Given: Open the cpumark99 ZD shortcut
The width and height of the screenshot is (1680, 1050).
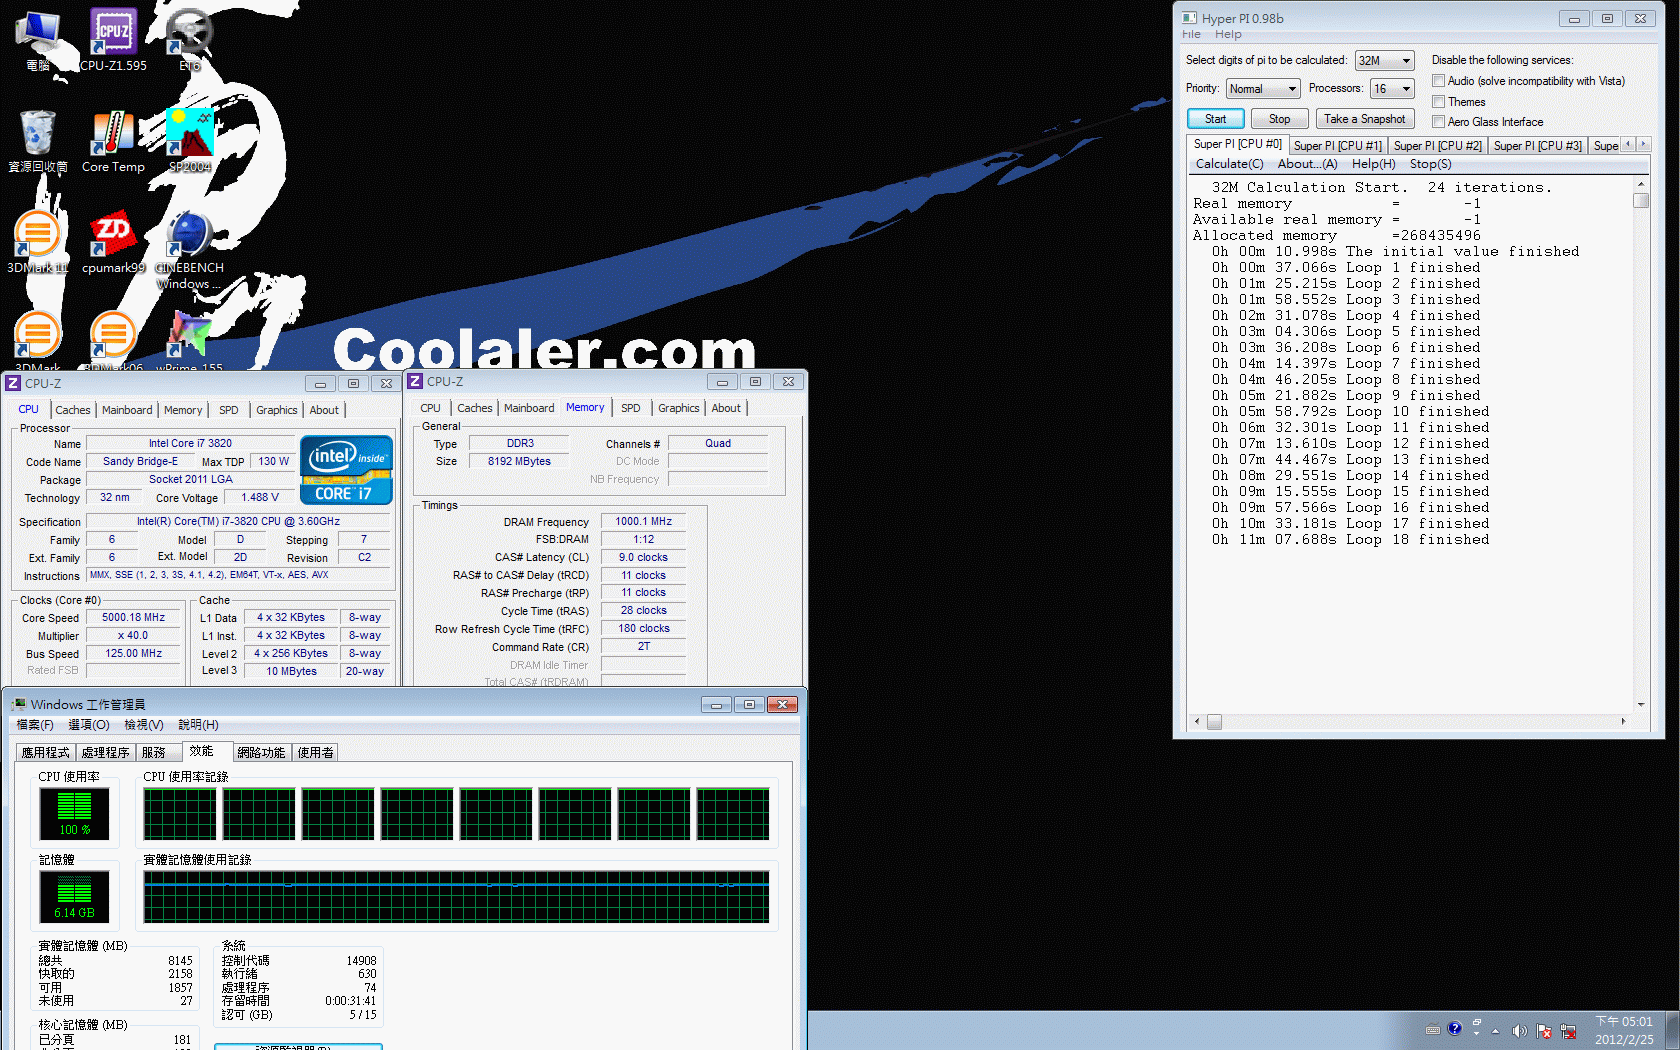Looking at the screenshot, I should click(113, 242).
